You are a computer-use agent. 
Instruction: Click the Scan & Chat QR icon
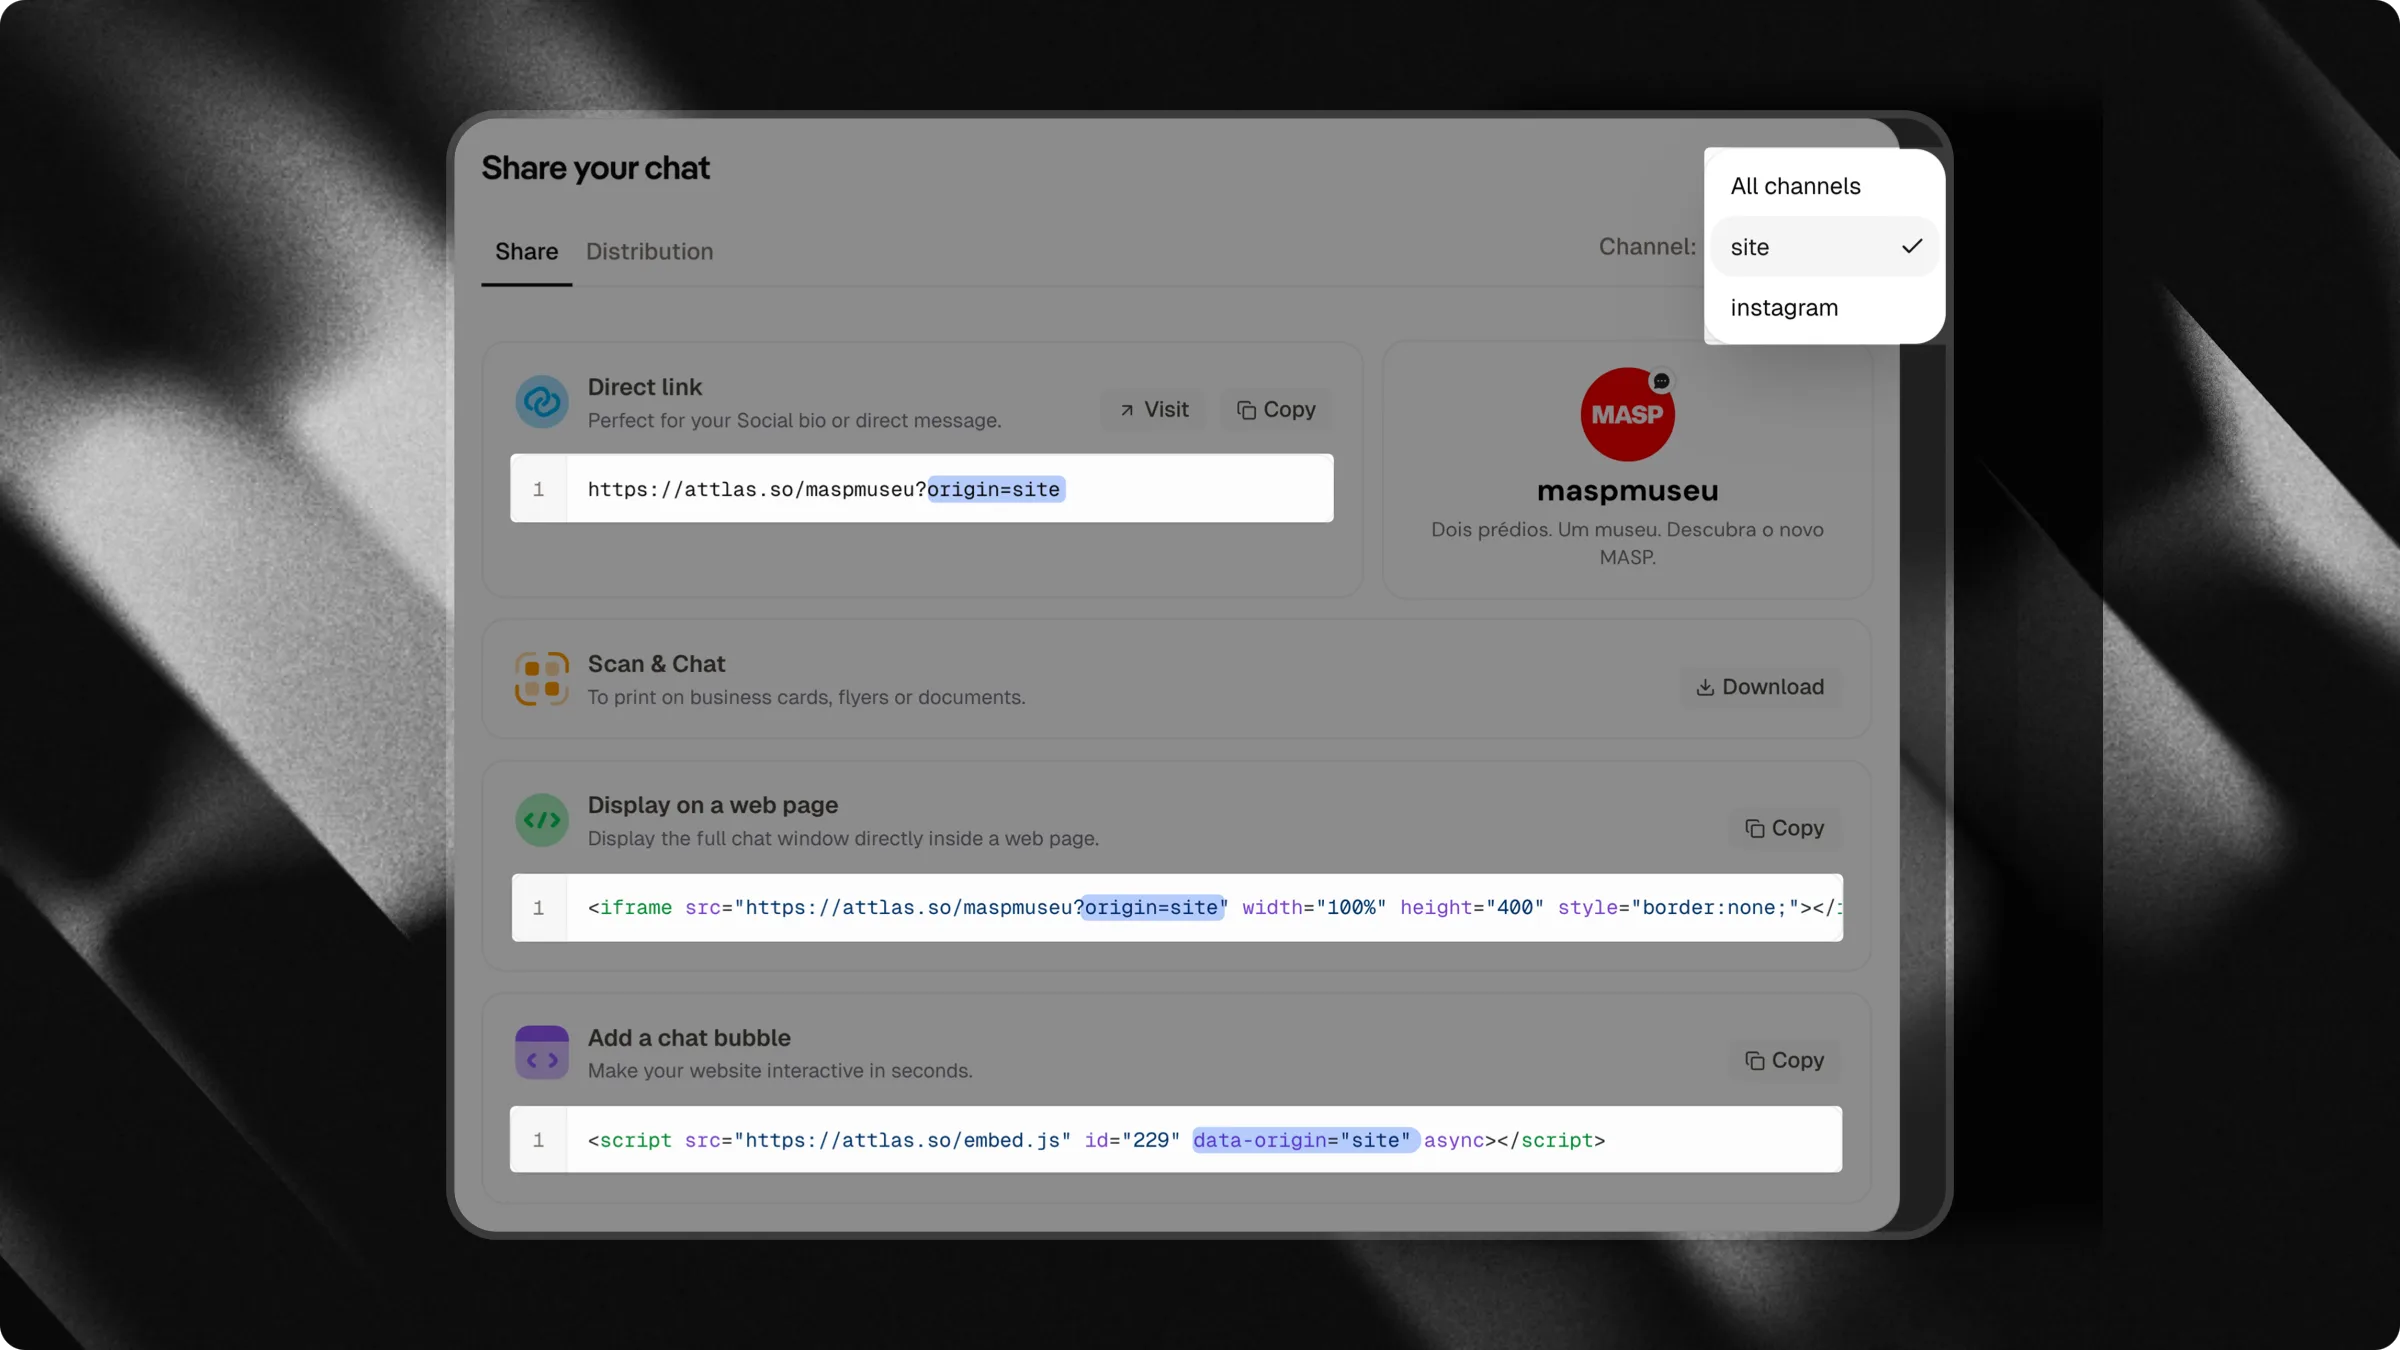[542, 679]
